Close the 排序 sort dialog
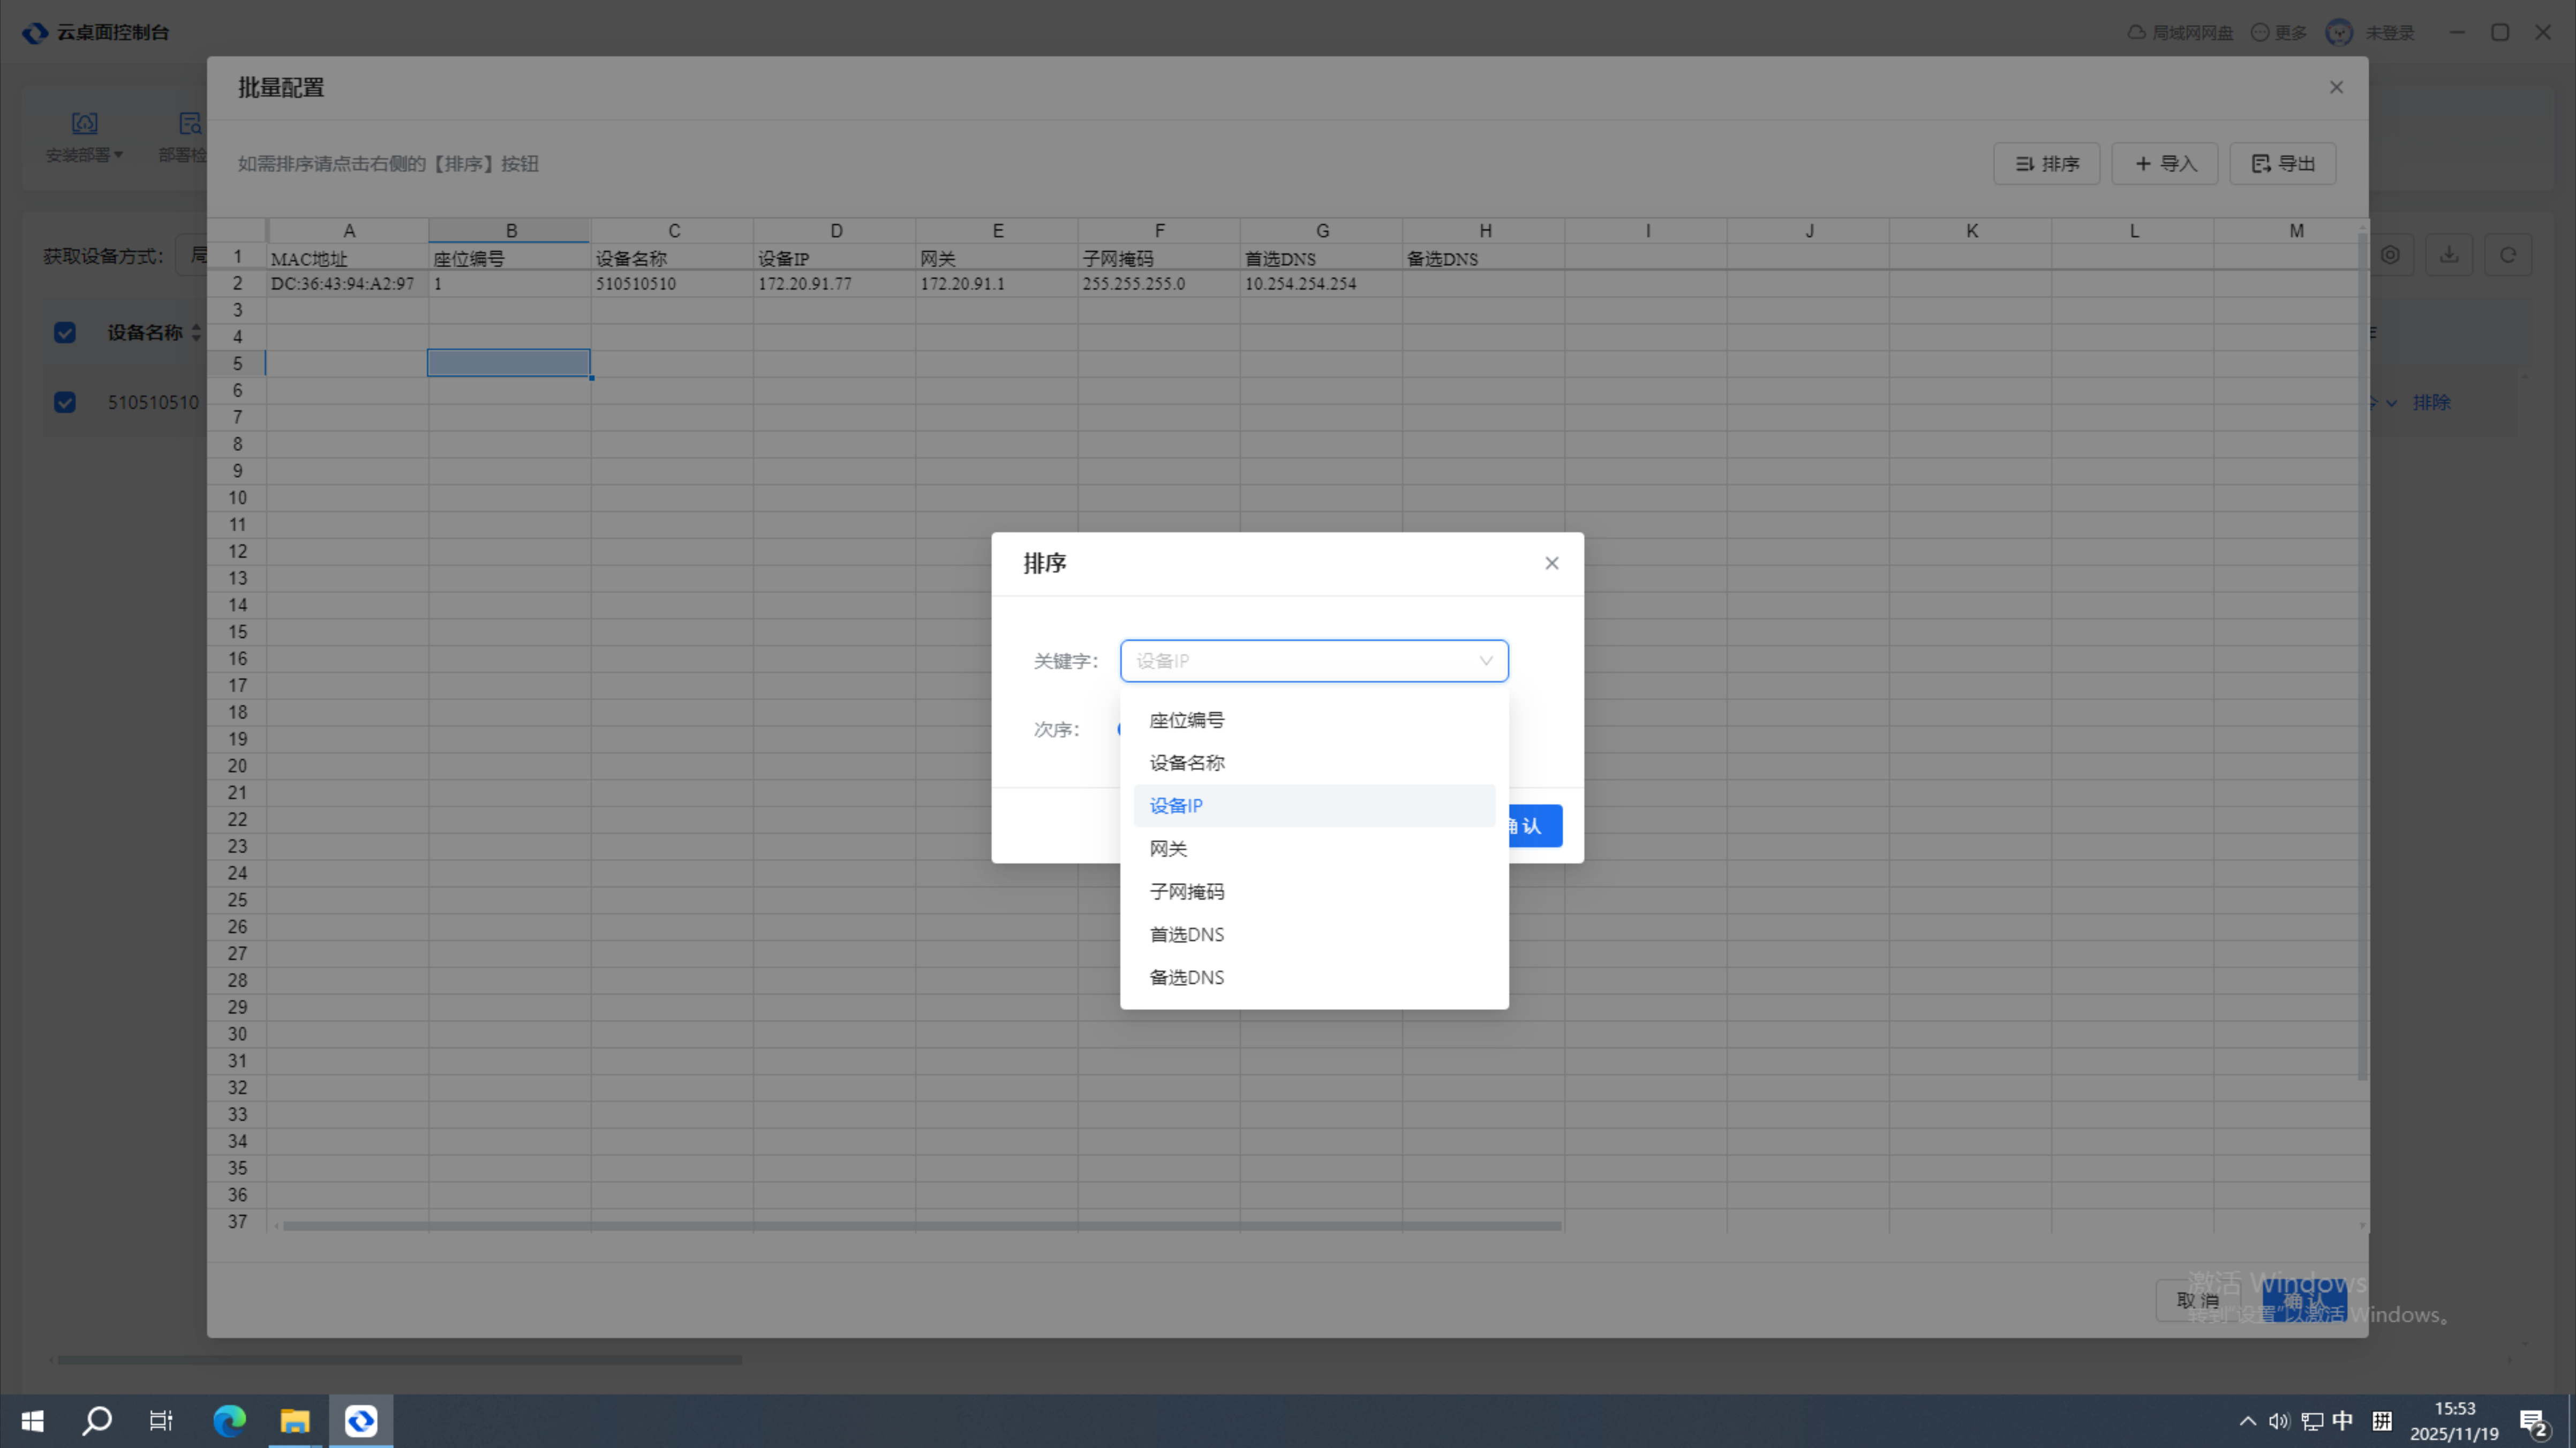The image size is (2576, 1448). pyautogui.click(x=1551, y=563)
